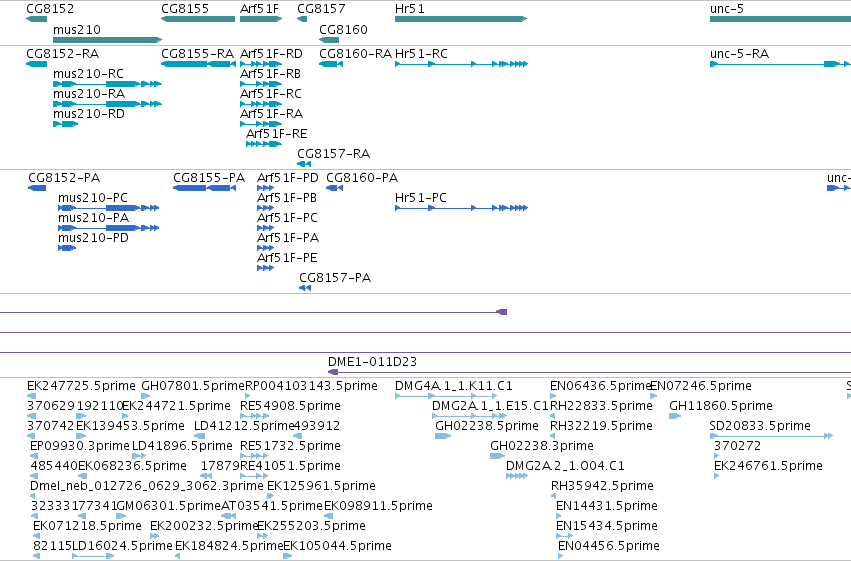Open the RE54908.5prime EST label
The height and width of the screenshot is (561, 851).
coord(290,406)
